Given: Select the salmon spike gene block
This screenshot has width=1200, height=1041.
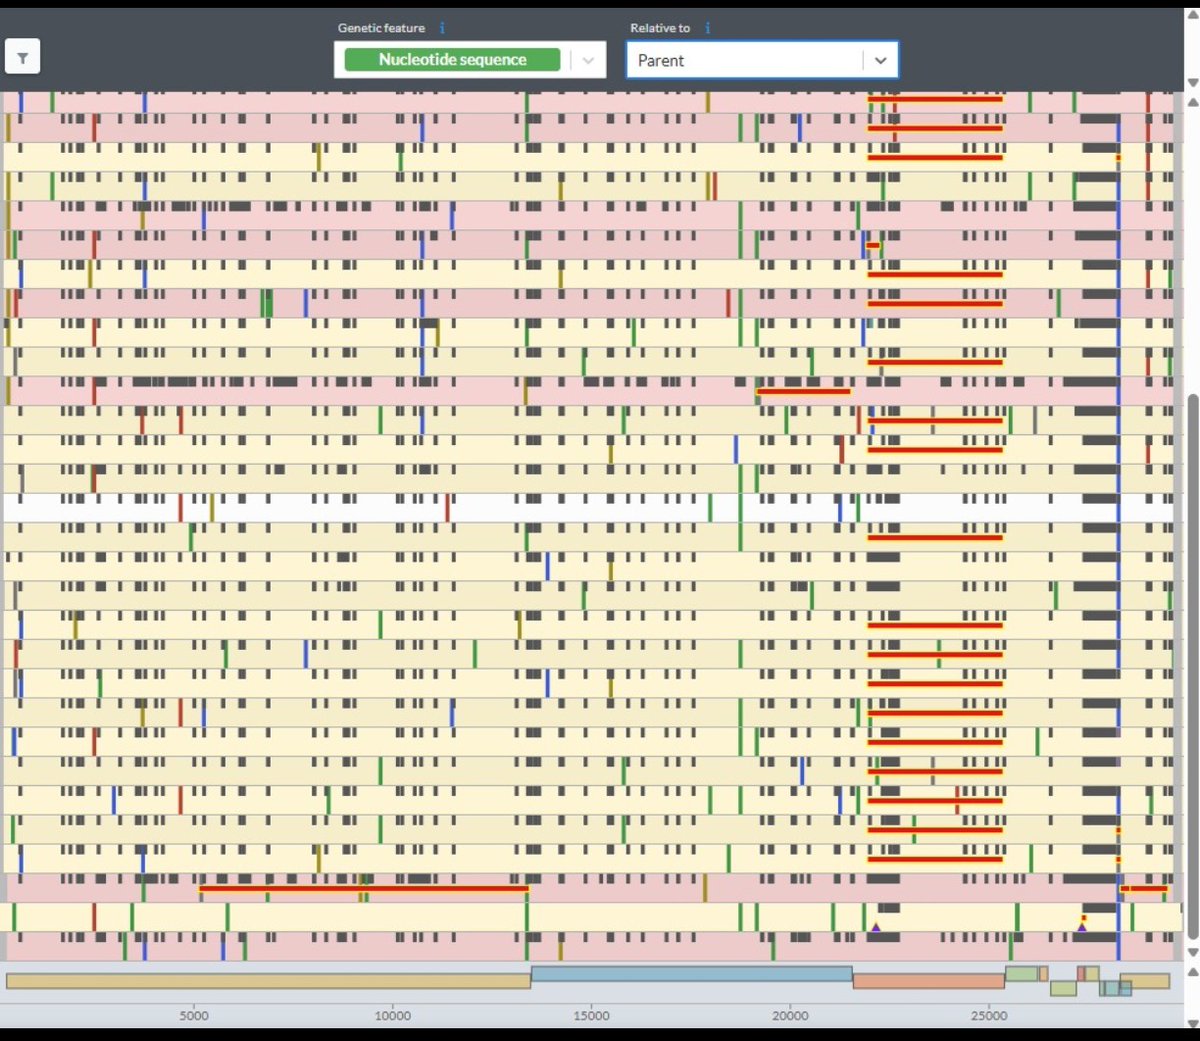Looking at the screenshot, I should click(928, 981).
